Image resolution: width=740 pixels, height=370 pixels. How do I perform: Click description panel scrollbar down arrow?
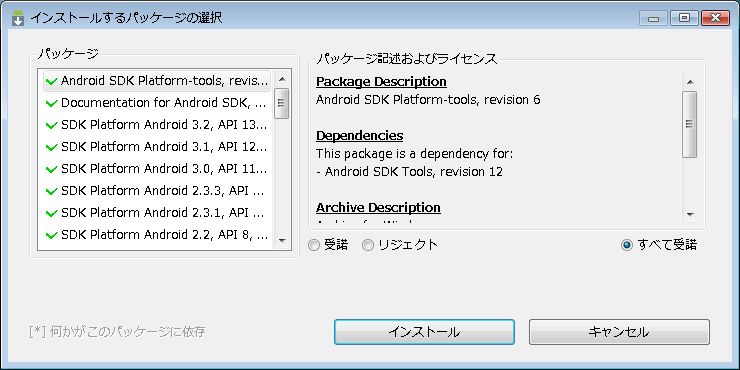(690, 215)
